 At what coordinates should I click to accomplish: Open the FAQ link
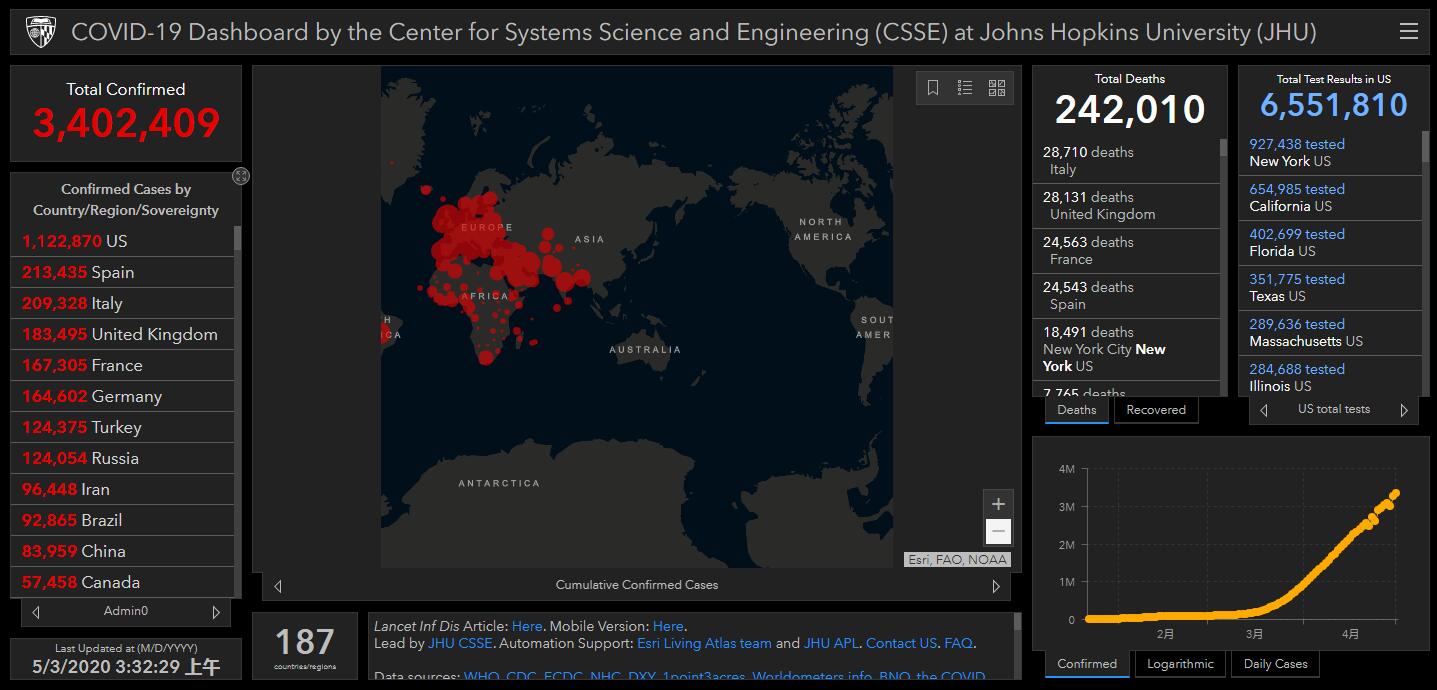[958, 643]
